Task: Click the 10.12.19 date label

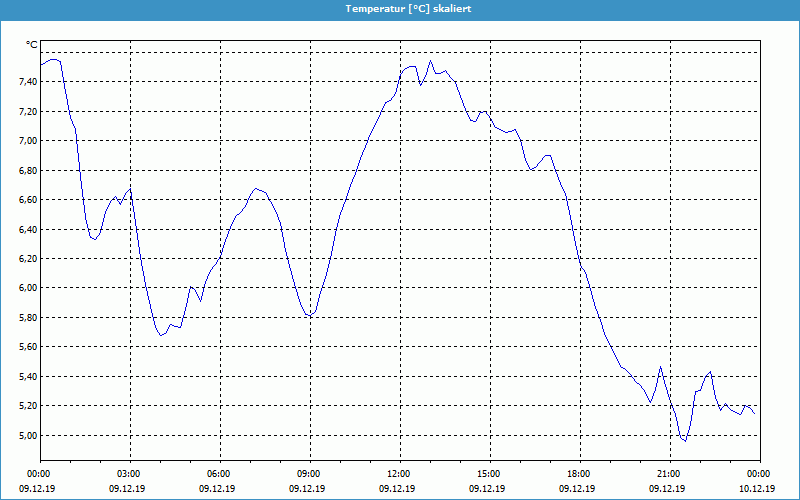Action: click(x=759, y=489)
